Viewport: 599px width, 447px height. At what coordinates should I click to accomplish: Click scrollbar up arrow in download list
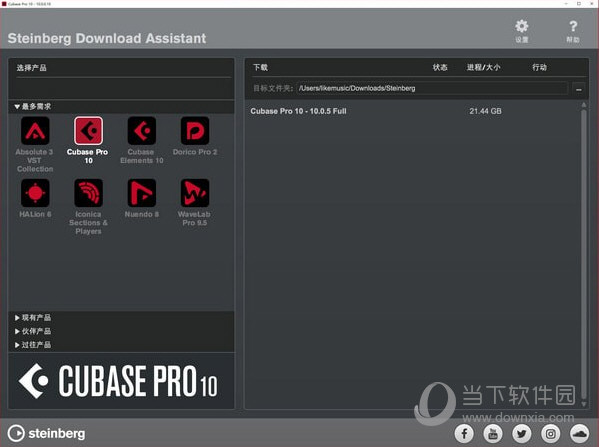tap(583, 104)
